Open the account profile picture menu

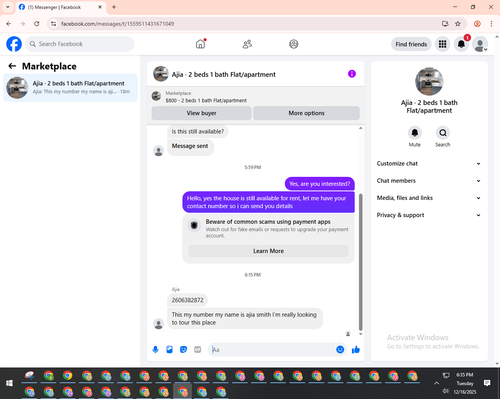click(x=480, y=44)
